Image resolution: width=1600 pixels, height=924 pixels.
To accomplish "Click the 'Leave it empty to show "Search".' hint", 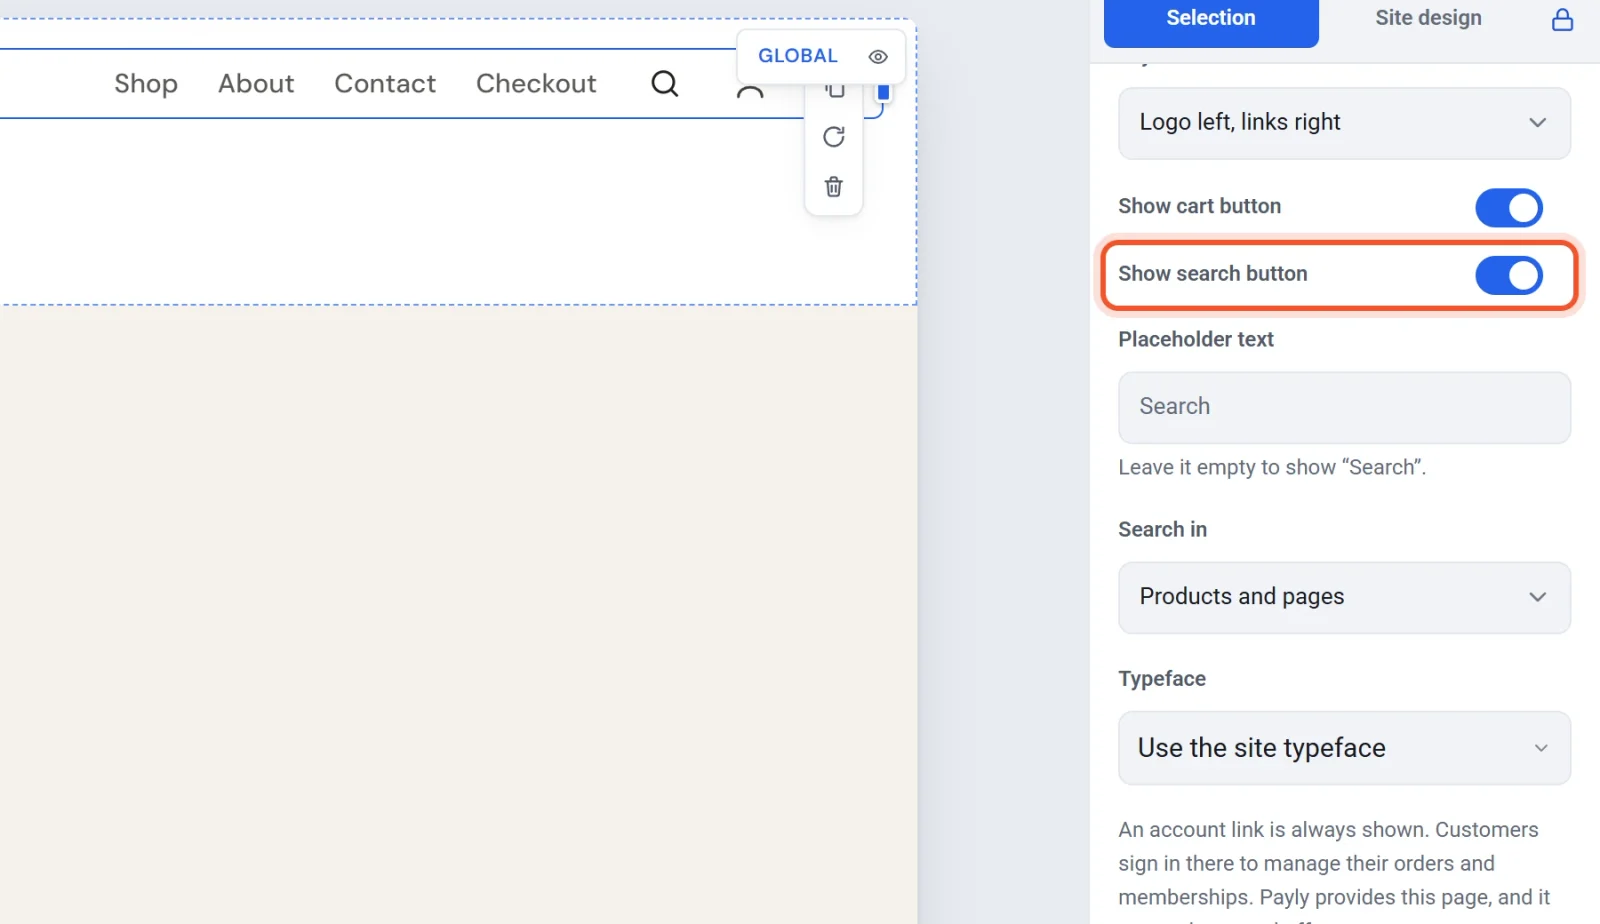I will pos(1272,468).
